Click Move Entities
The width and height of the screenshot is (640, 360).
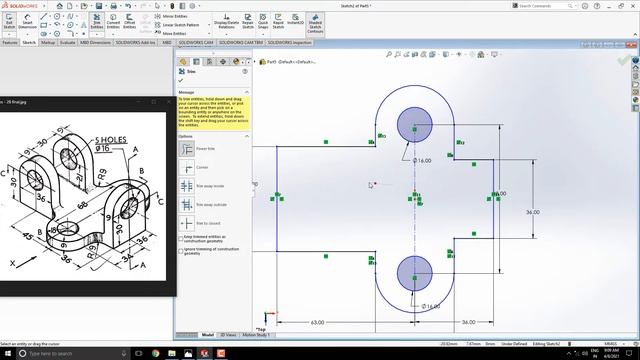[x=171, y=33]
